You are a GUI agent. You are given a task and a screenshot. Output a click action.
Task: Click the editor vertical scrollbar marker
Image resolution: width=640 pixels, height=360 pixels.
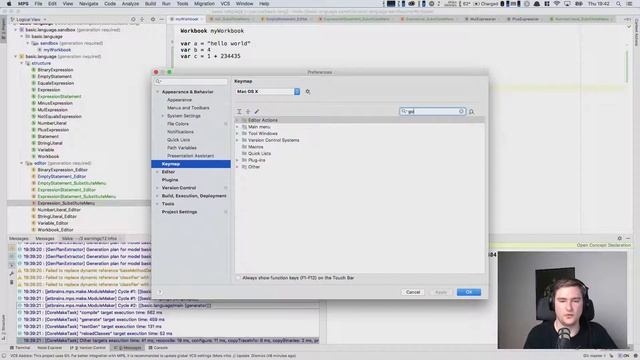coord(627,66)
